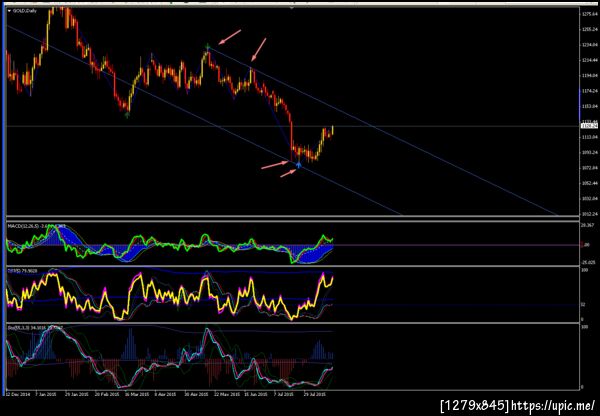Click the 1072.84 price axis label
Viewport: 600px width, 416px height.
coord(590,168)
